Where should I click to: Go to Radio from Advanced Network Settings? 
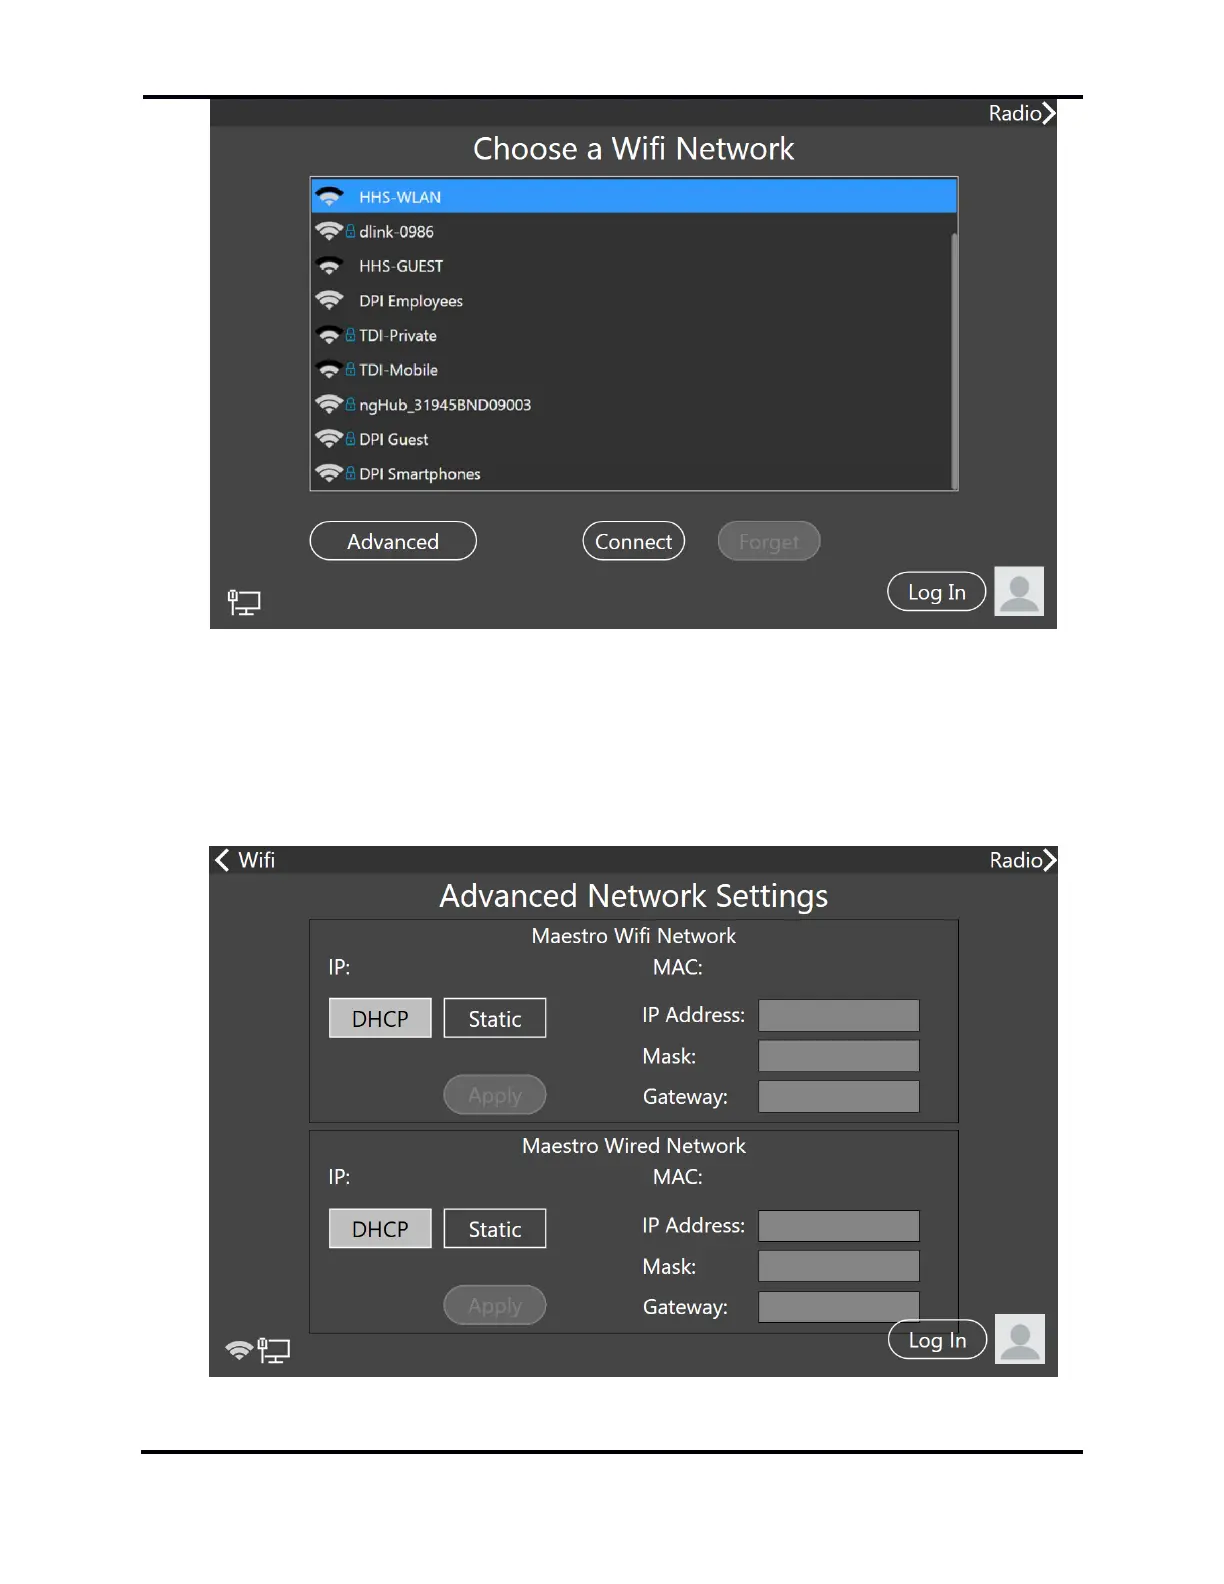pos(1023,860)
